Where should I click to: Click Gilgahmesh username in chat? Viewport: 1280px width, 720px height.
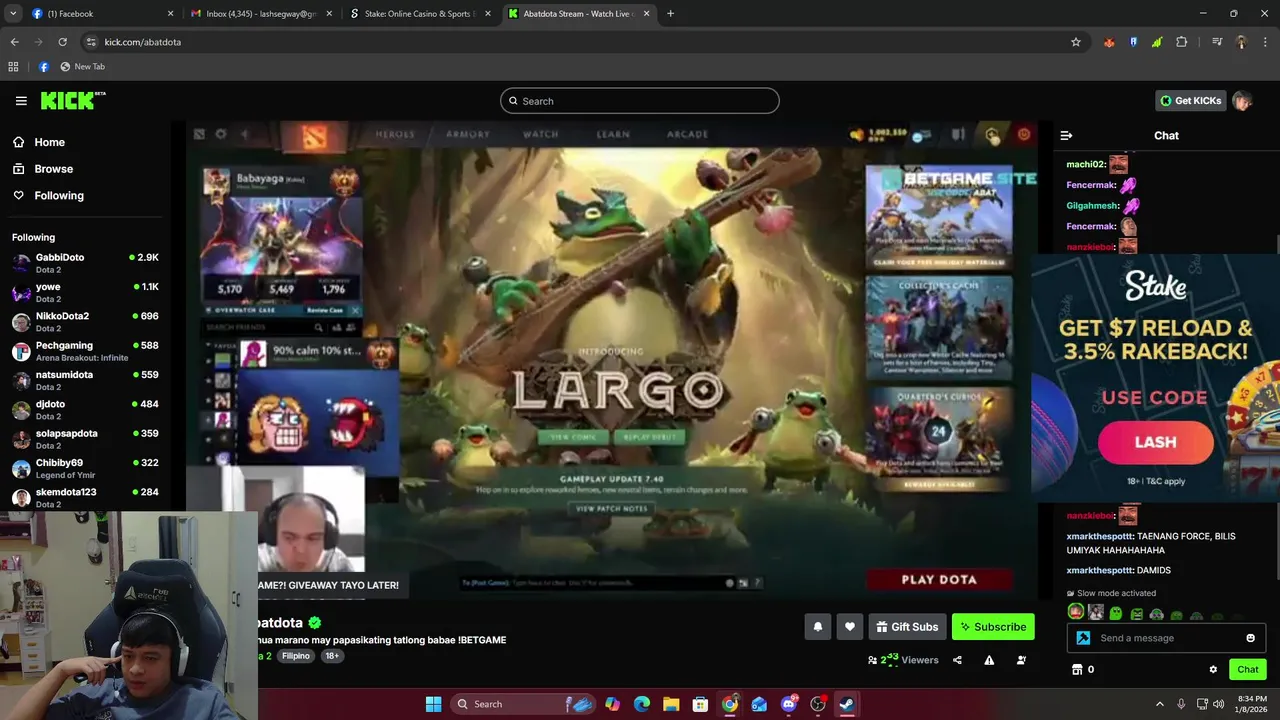pyautogui.click(x=1092, y=206)
